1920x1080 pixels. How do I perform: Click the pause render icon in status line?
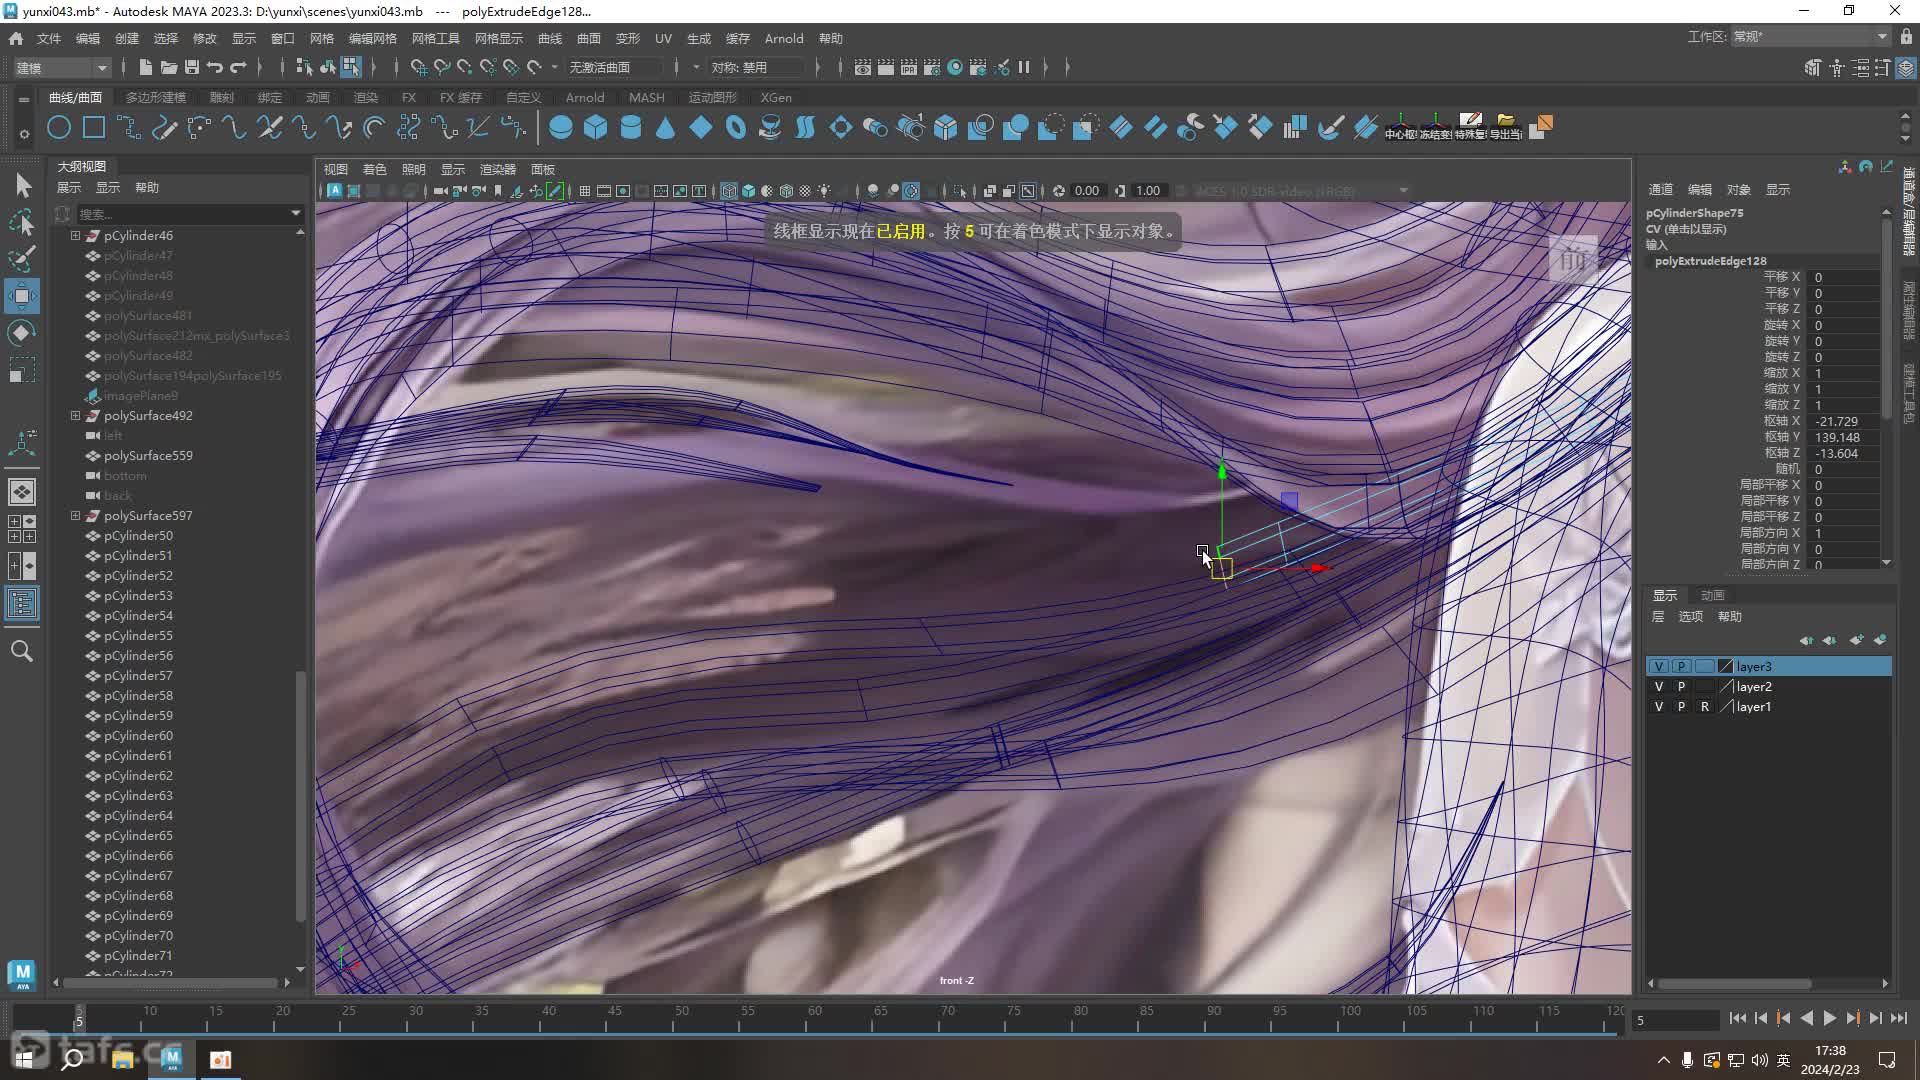pos(1024,67)
